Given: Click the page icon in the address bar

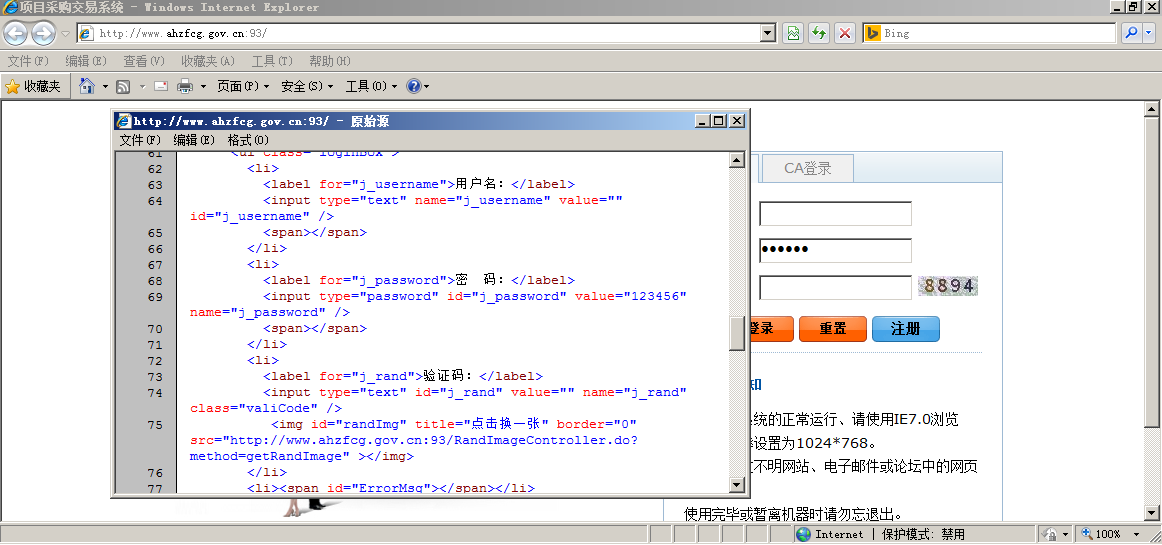Looking at the screenshot, I should (87, 33).
